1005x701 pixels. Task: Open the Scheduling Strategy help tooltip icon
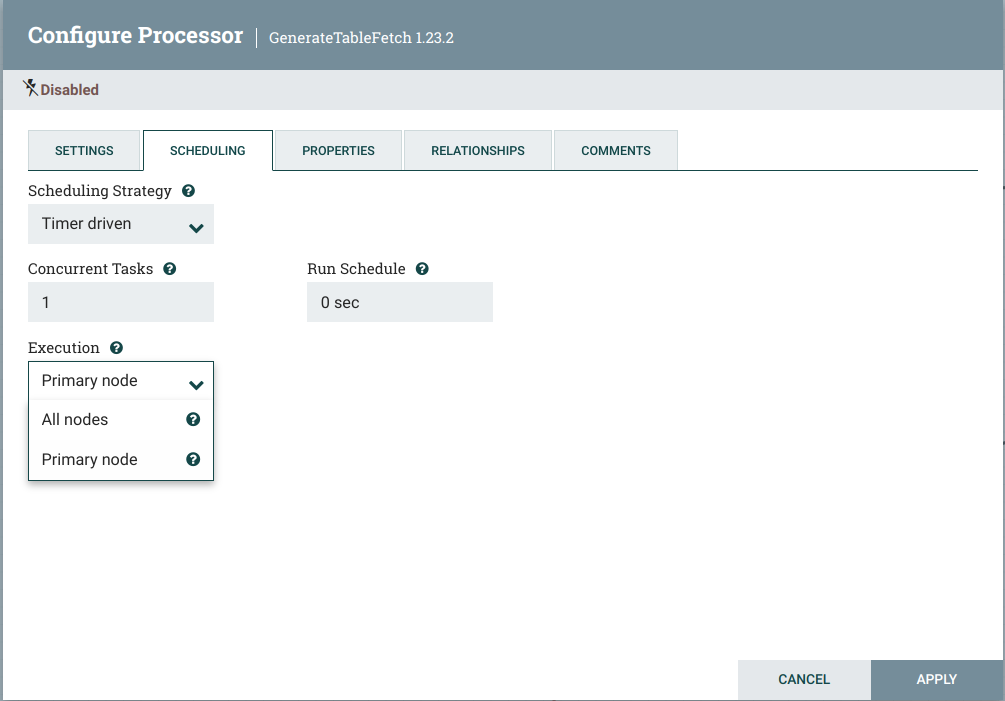click(x=188, y=190)
